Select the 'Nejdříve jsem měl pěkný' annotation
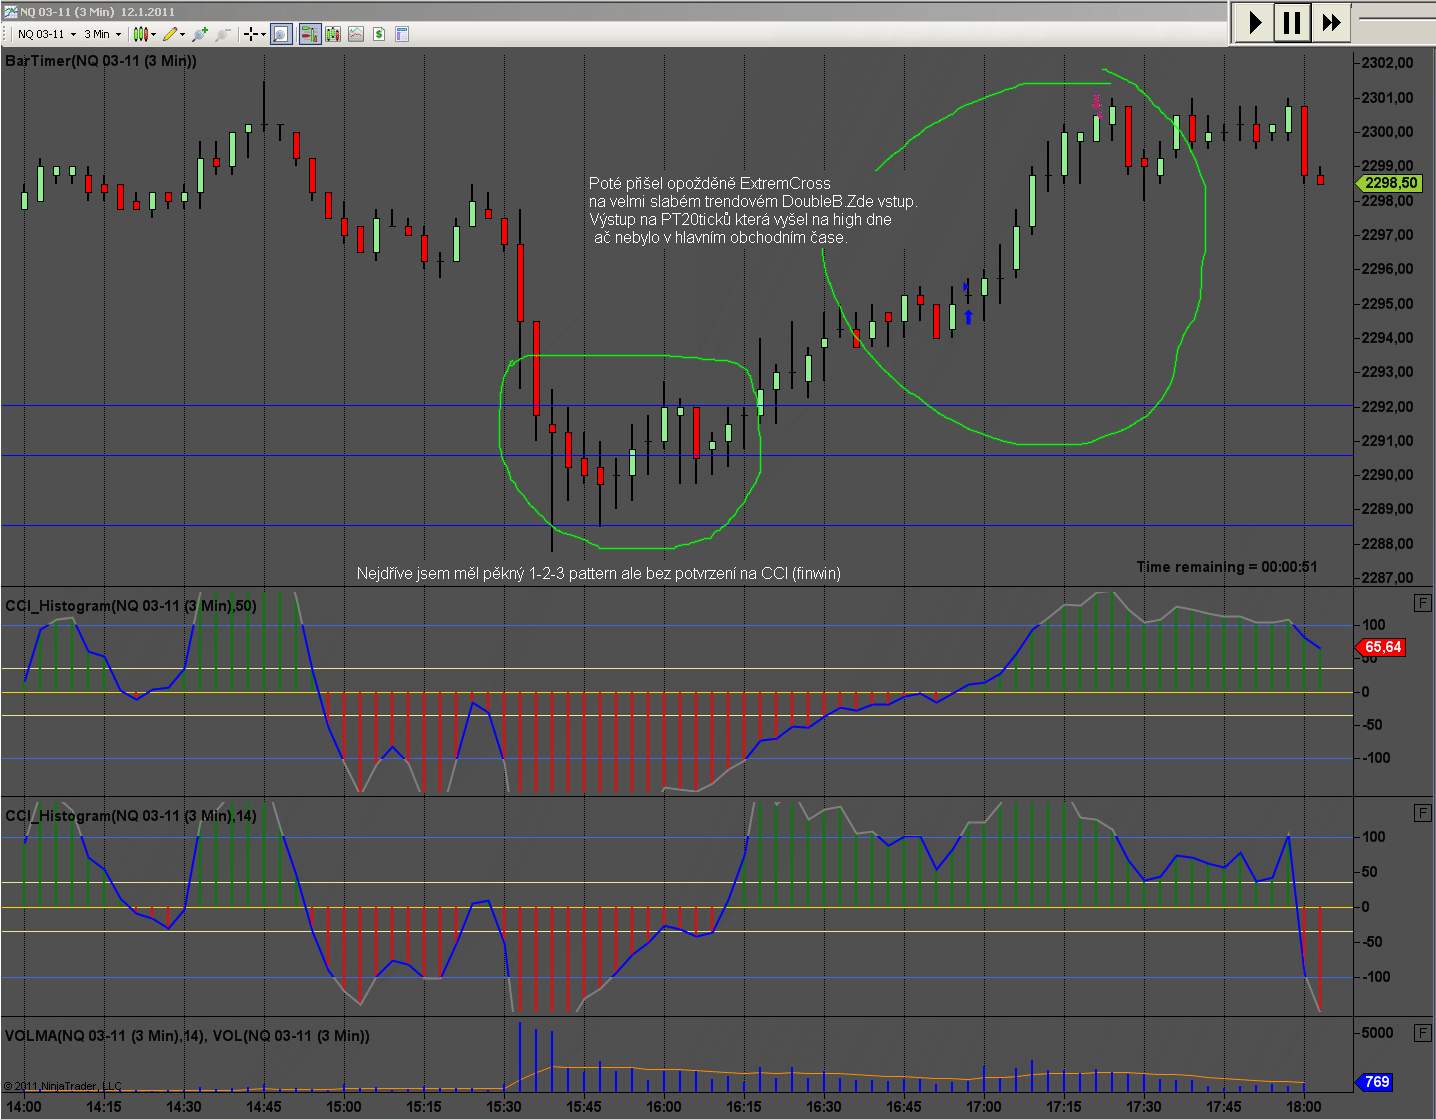Image resolution: width=1436 pixels, height=1119 pixels. pos(599,574)
